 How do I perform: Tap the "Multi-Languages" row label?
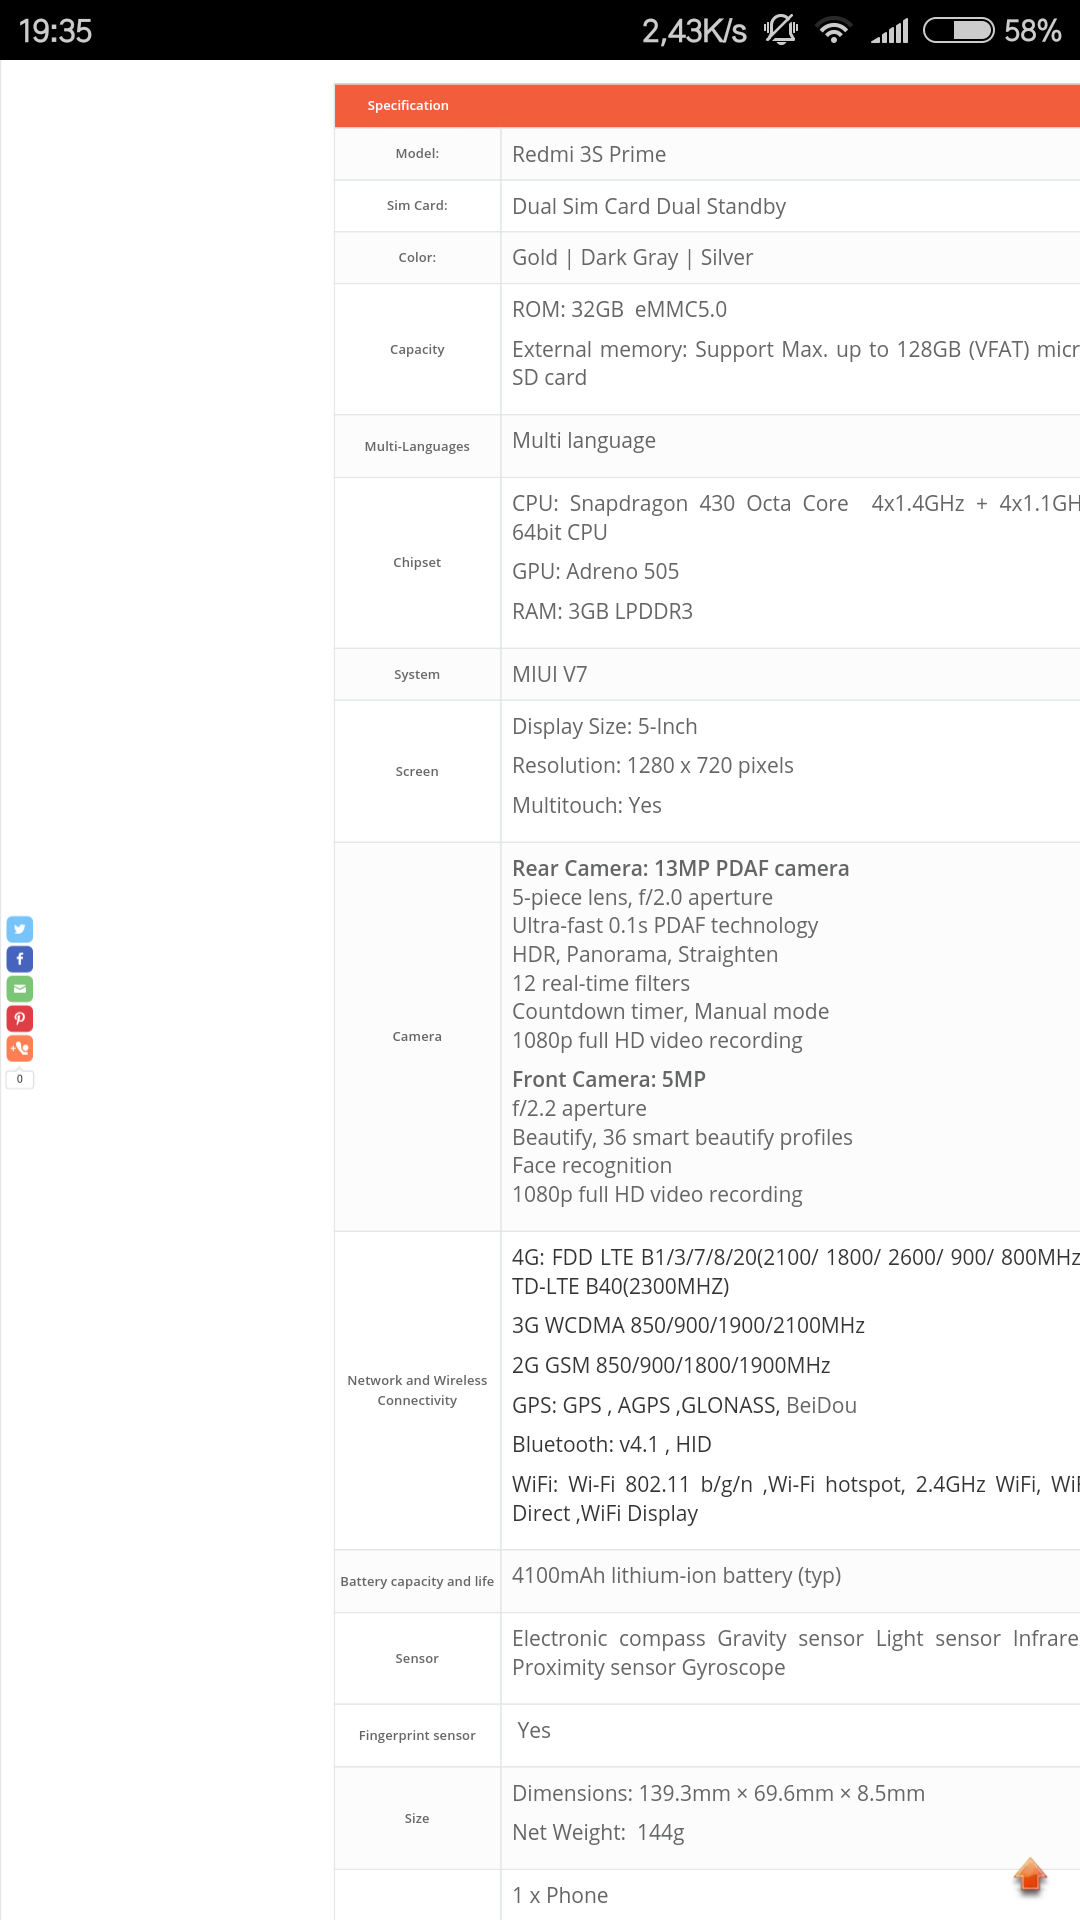point(417,446)
